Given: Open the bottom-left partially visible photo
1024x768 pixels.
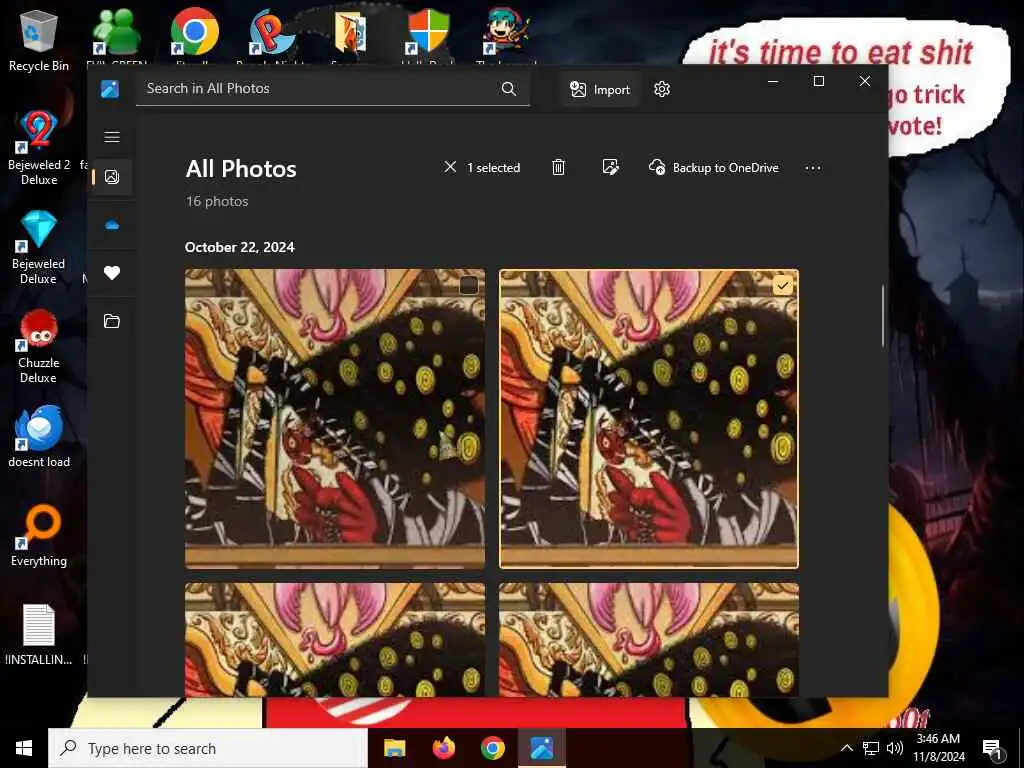Looking at the screenshot, I should [x=335, y=639].
